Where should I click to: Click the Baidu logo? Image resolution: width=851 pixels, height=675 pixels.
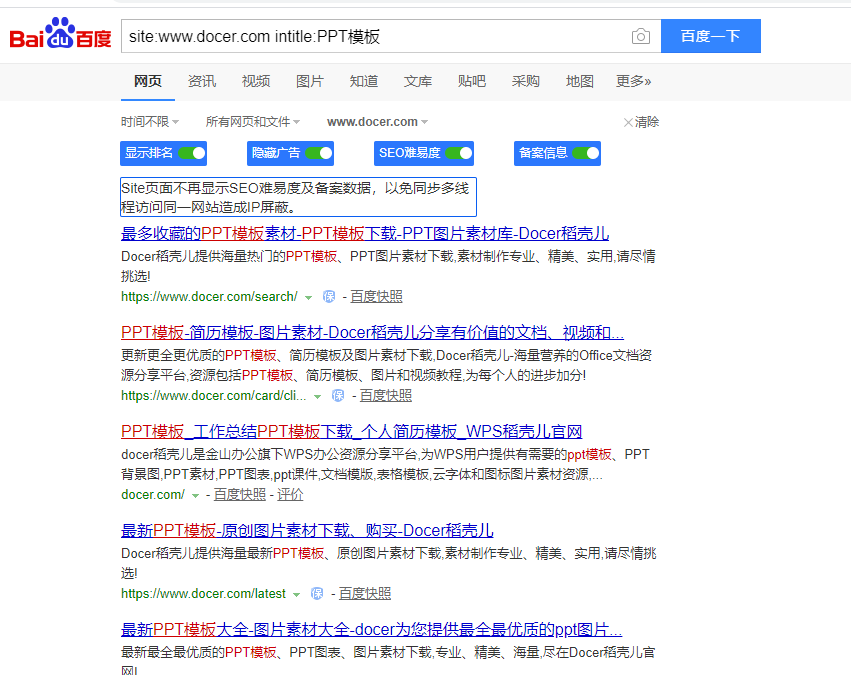click(60, 35)
